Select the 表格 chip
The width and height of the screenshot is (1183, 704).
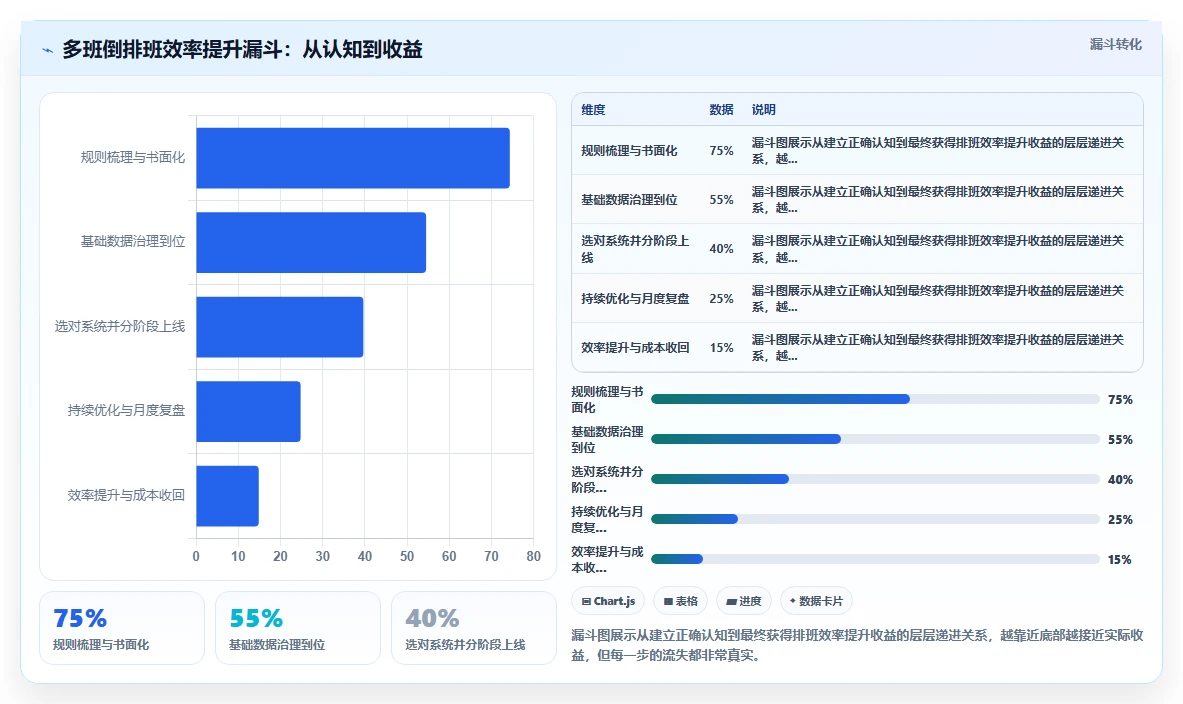point(681,601)
